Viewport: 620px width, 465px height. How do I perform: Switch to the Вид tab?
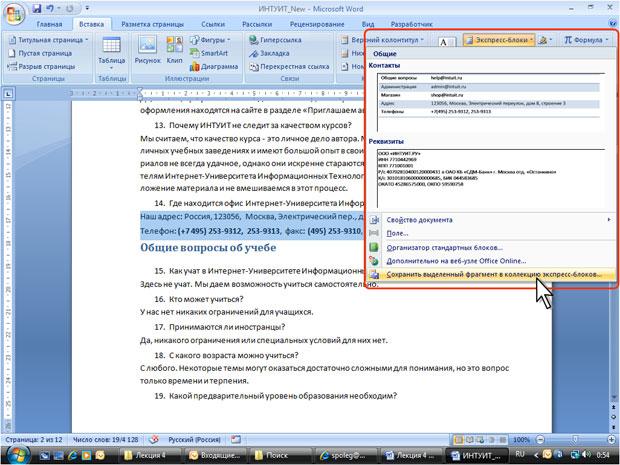click(x=368, y=24)
